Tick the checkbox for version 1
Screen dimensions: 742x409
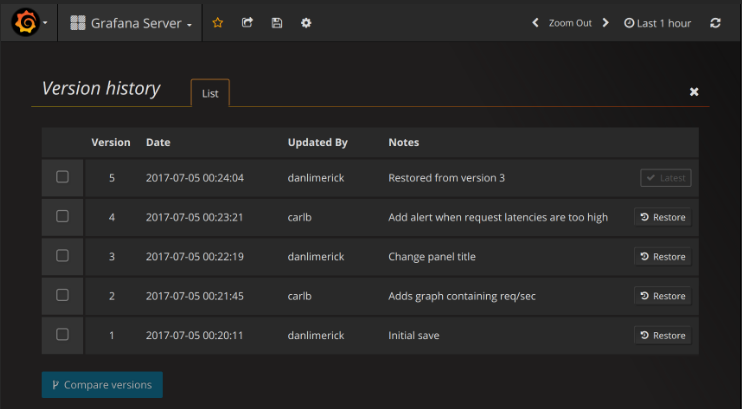coord(62,335)
